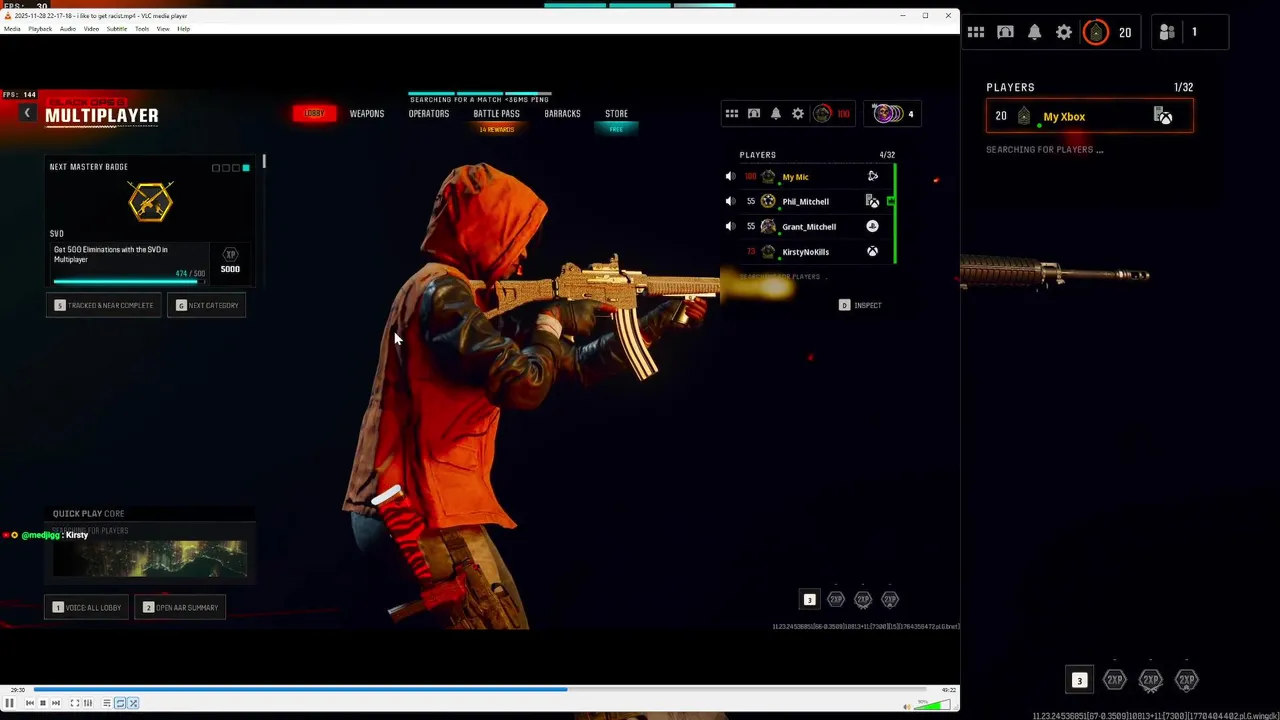Click the NEXT CATEGORY button
This screenshot has width=1280, height=720.
coord(207,305)
